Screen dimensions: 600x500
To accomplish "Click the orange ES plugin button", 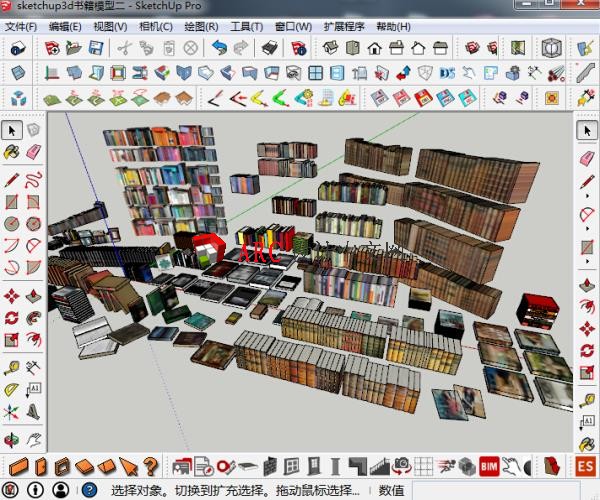I will click(x=586, y=466).
